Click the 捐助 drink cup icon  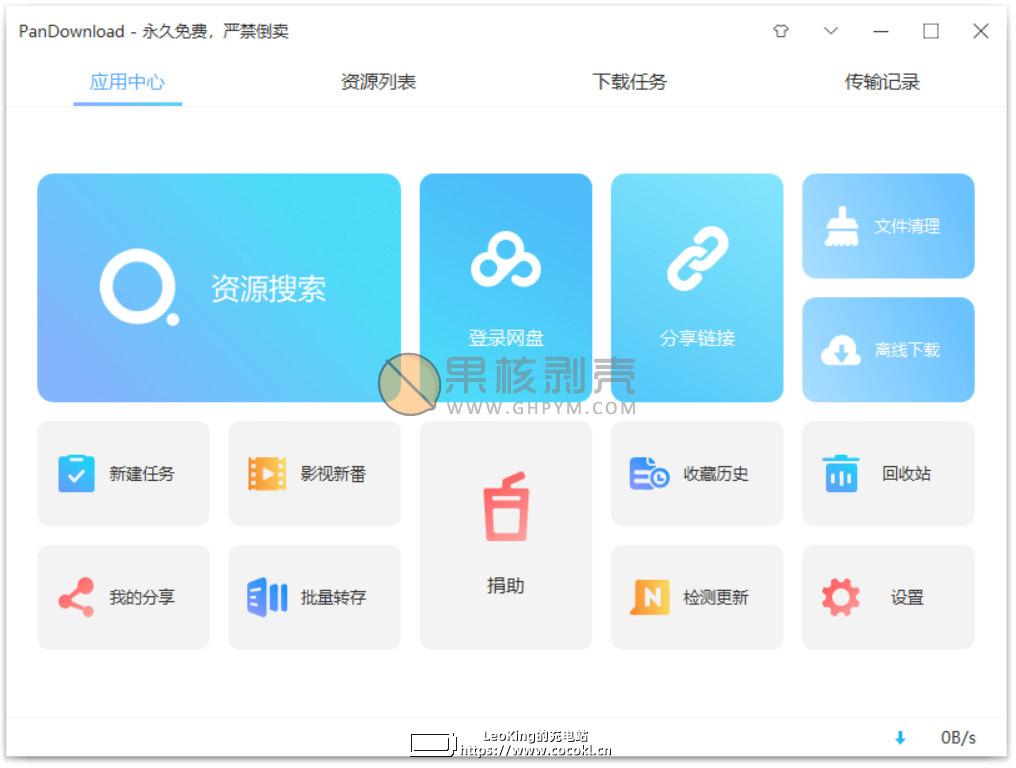pyautogui.click(x=506, y=506)
